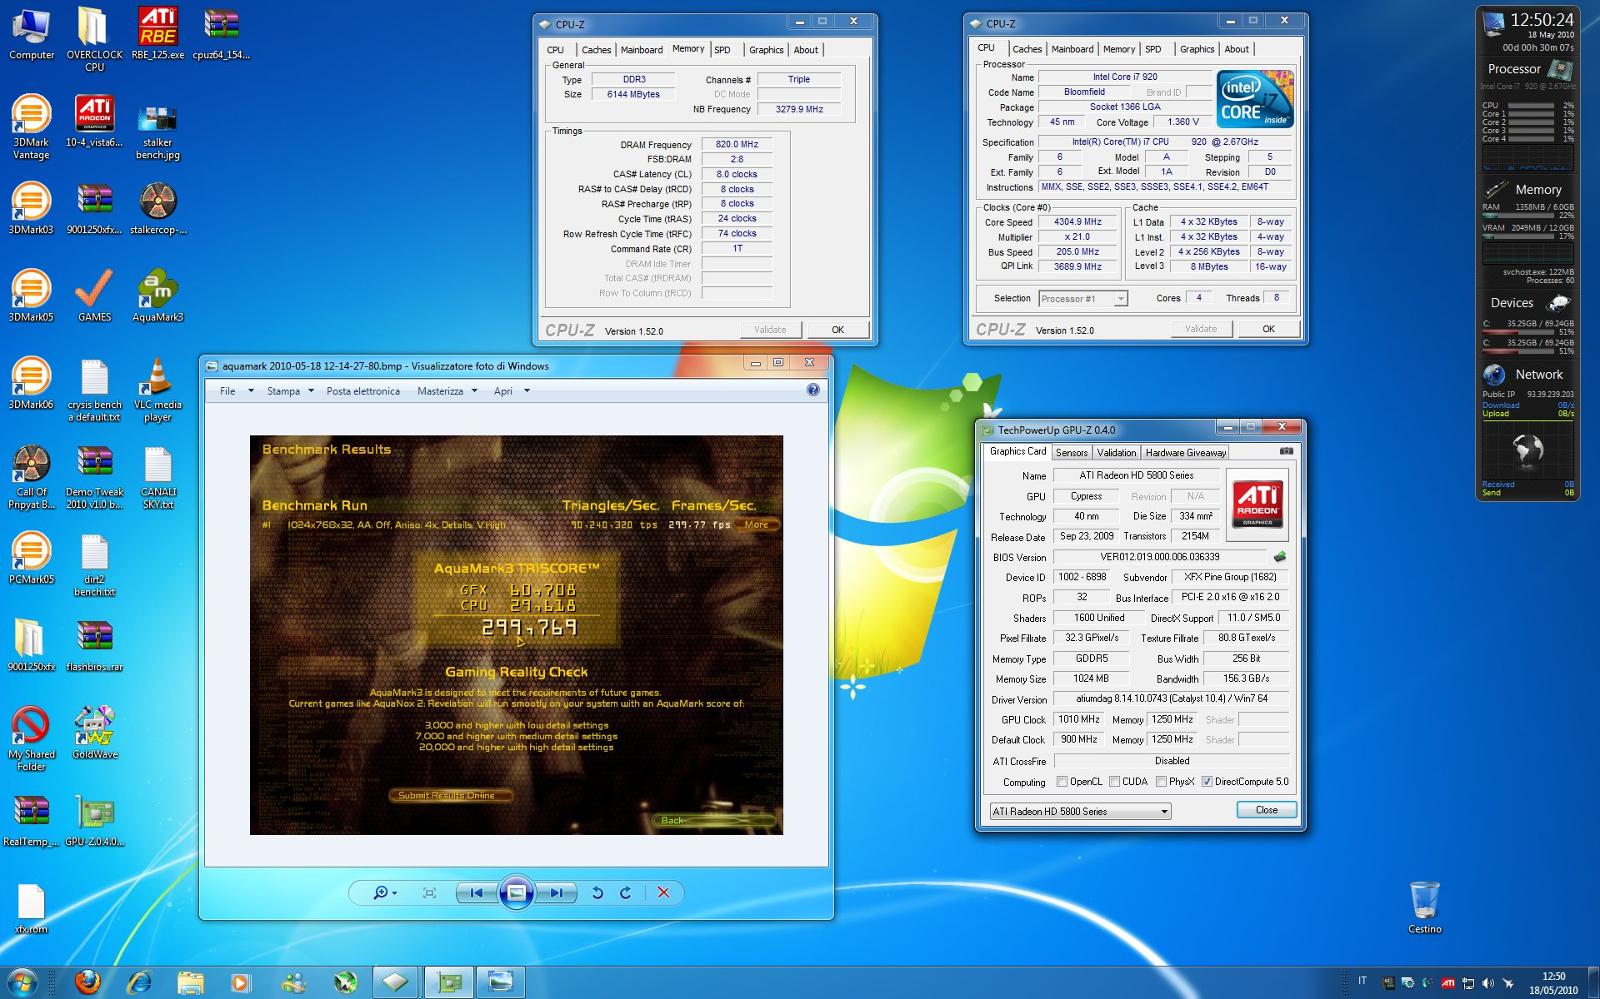Image resolution: width=1600 pixels, height=999 pixels.
Task: Select the Cestino recycle bin
Action: [x=1425, y=907]
